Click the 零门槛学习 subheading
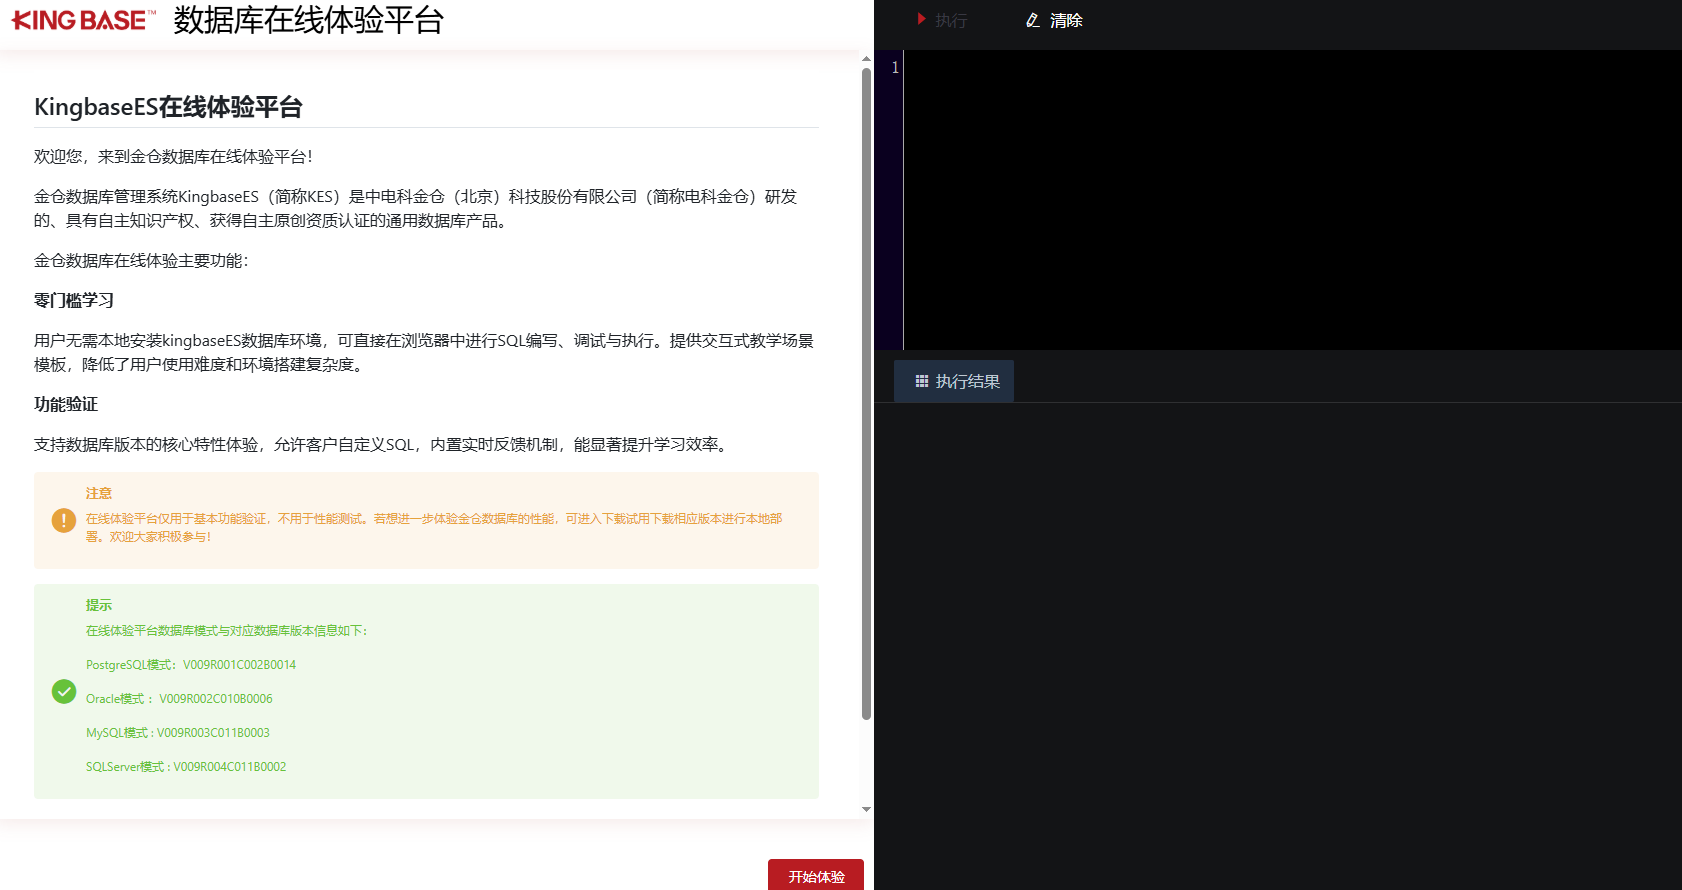This screenshot has height=890, width=1682. [x=74, y=300]
